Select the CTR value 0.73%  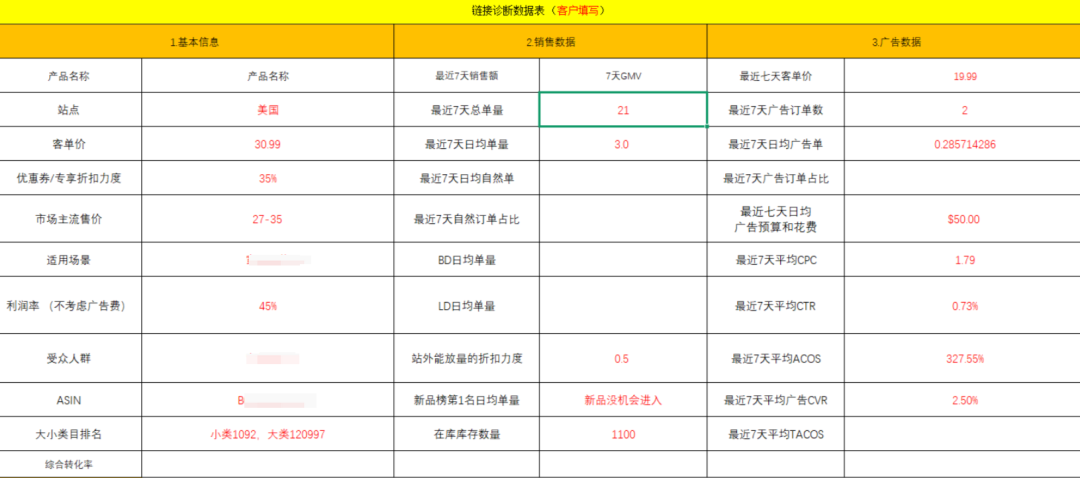coord(964,306)
